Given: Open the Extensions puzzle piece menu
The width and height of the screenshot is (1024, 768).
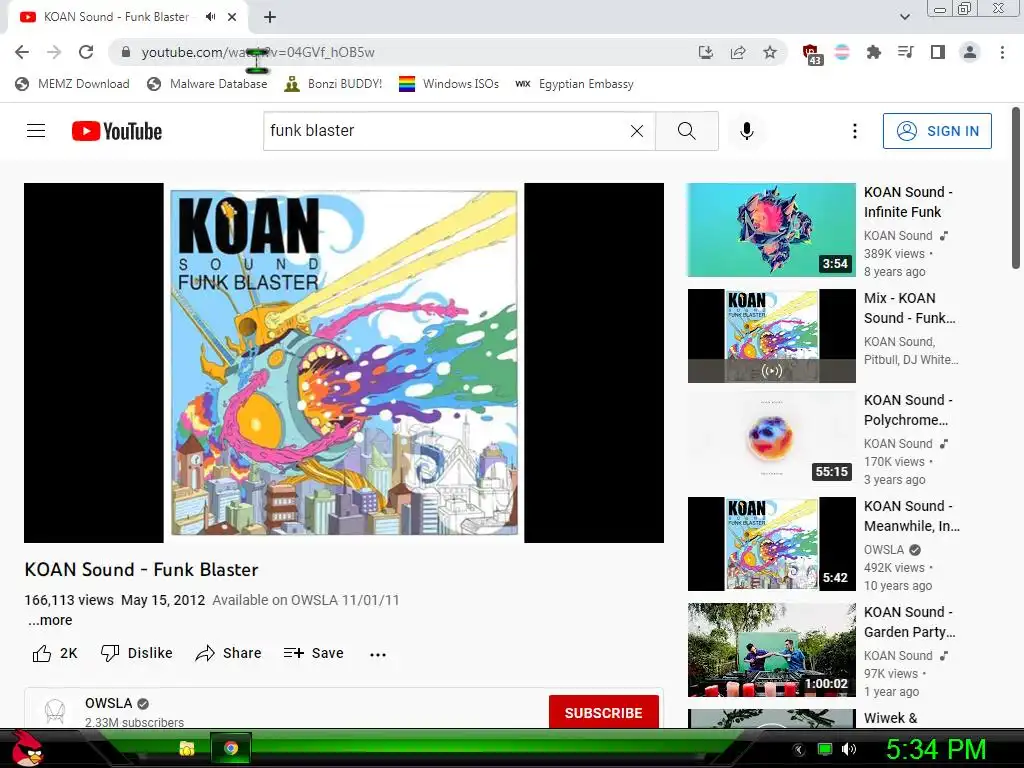Looking at the screenshot, I should 874,52.
